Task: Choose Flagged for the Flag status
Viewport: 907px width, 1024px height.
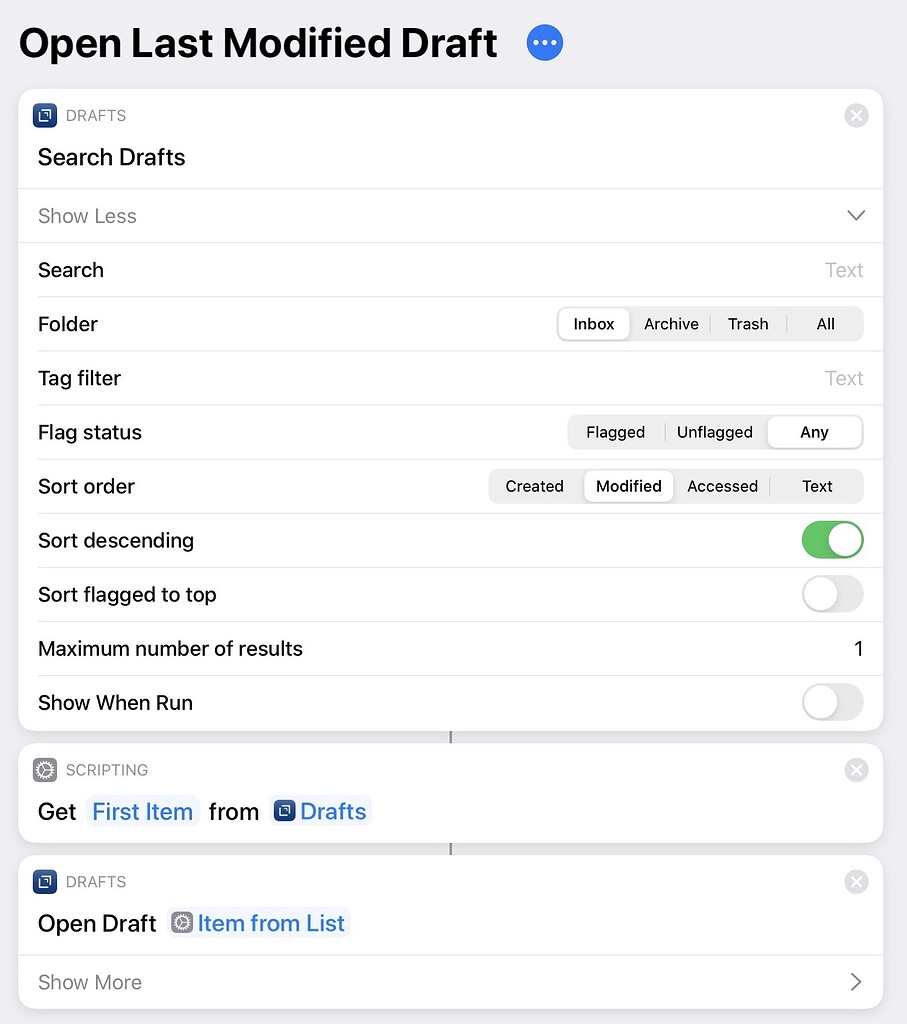Action: (615, 432)
